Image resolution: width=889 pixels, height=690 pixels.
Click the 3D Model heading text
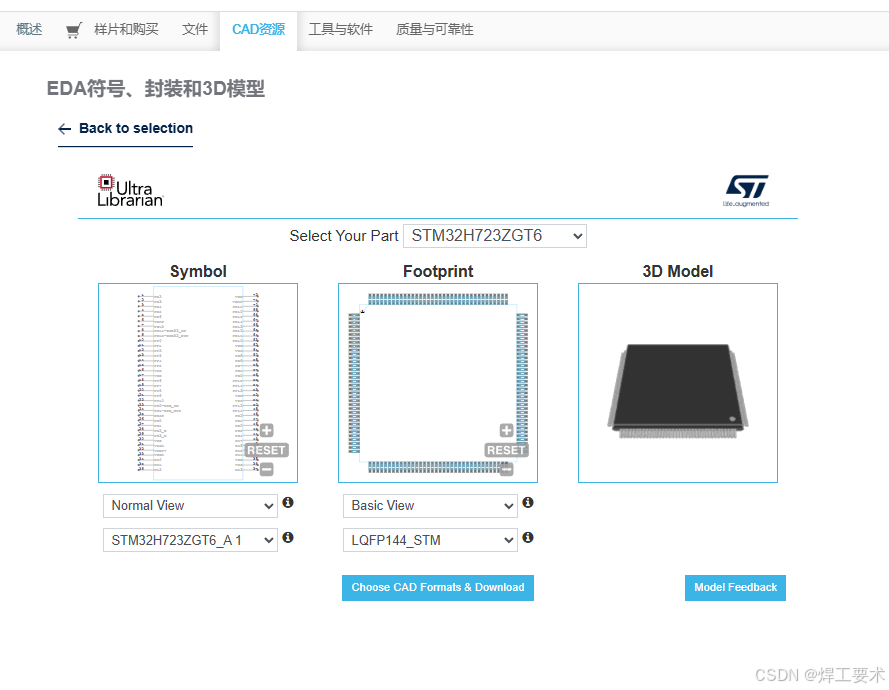click(x=678, y=272)
